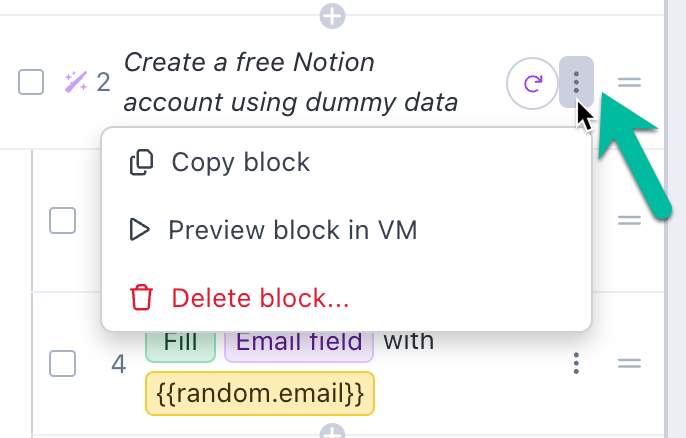
Task: Click the AI magic wand icon on step 2
Action: click(x=76, y=81)
